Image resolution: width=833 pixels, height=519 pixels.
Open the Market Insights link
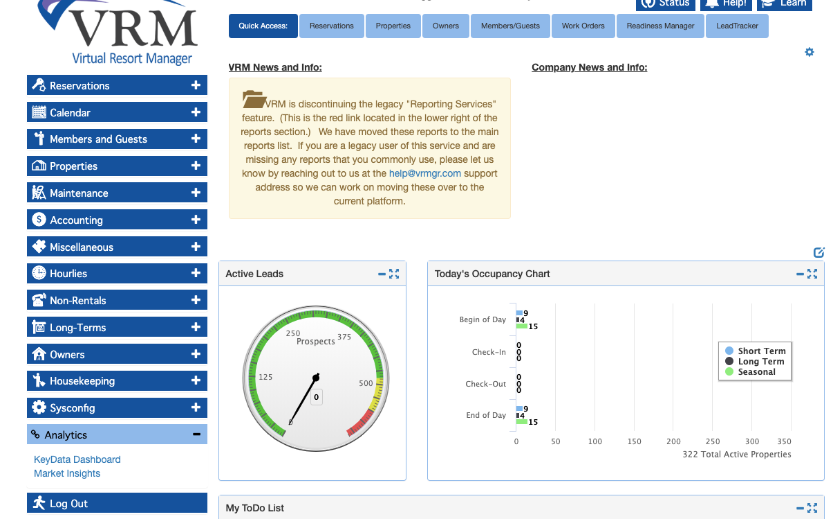pos(67,473)
